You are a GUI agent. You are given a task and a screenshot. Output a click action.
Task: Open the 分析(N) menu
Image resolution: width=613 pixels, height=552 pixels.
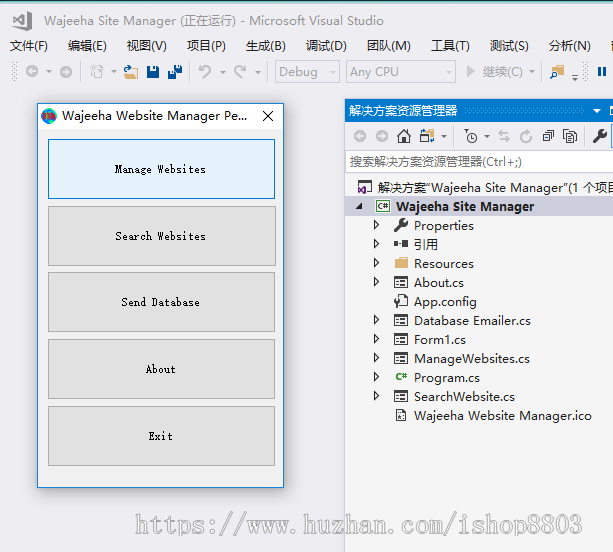coord(569,46)
